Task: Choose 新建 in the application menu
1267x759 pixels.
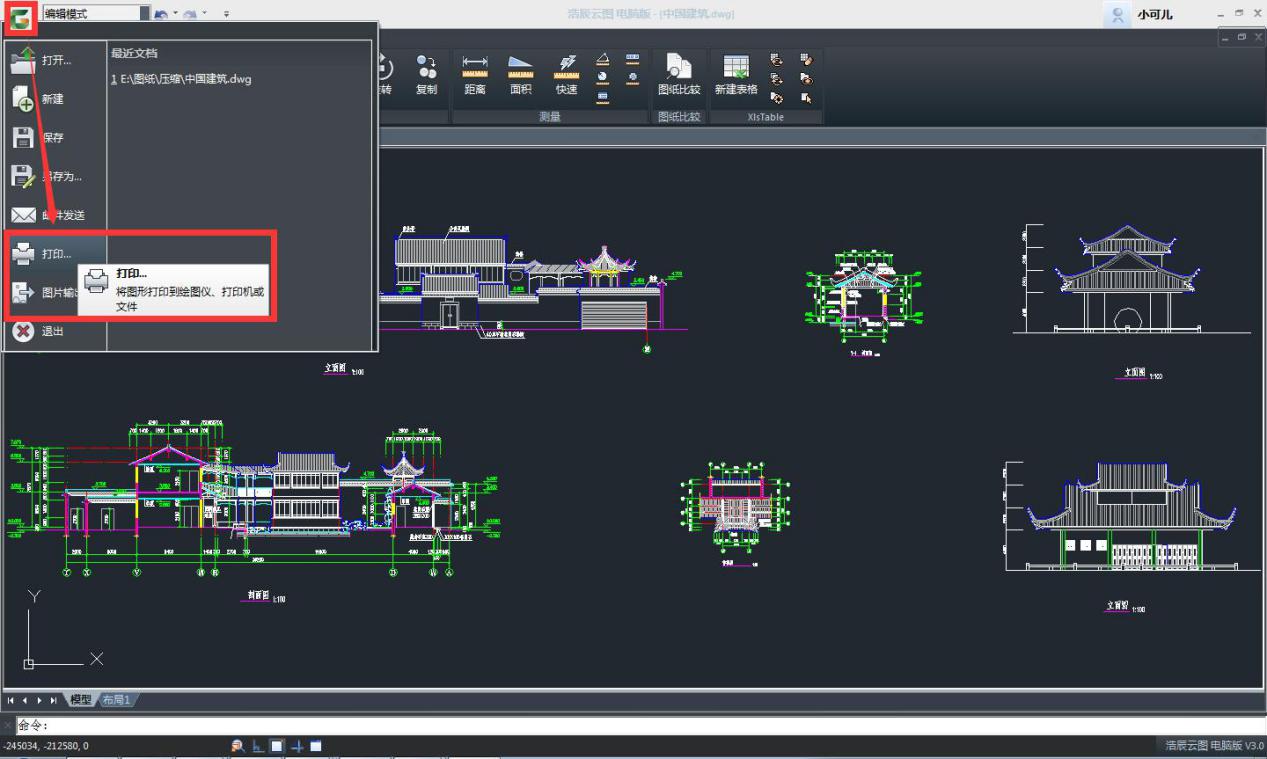Action: click(x=54, y=99)
